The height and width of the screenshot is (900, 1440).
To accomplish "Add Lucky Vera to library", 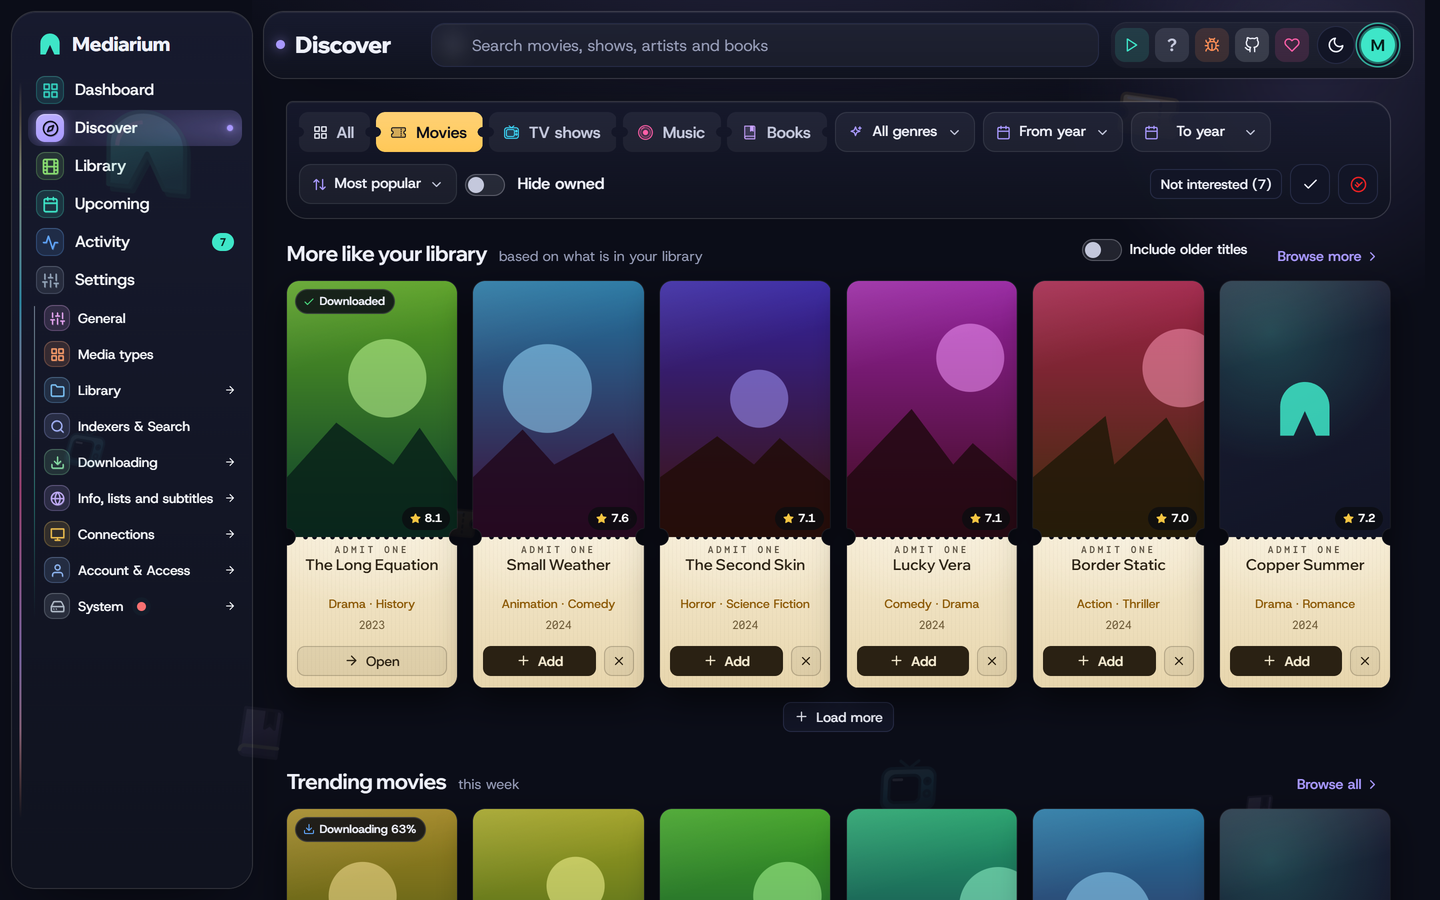I will [912, 661].
